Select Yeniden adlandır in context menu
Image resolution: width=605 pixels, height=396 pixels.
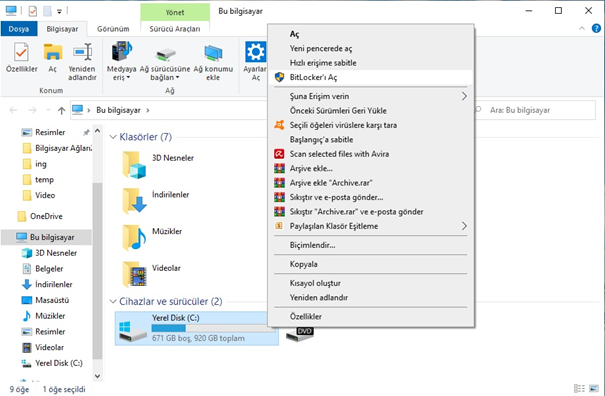point(371,298)
